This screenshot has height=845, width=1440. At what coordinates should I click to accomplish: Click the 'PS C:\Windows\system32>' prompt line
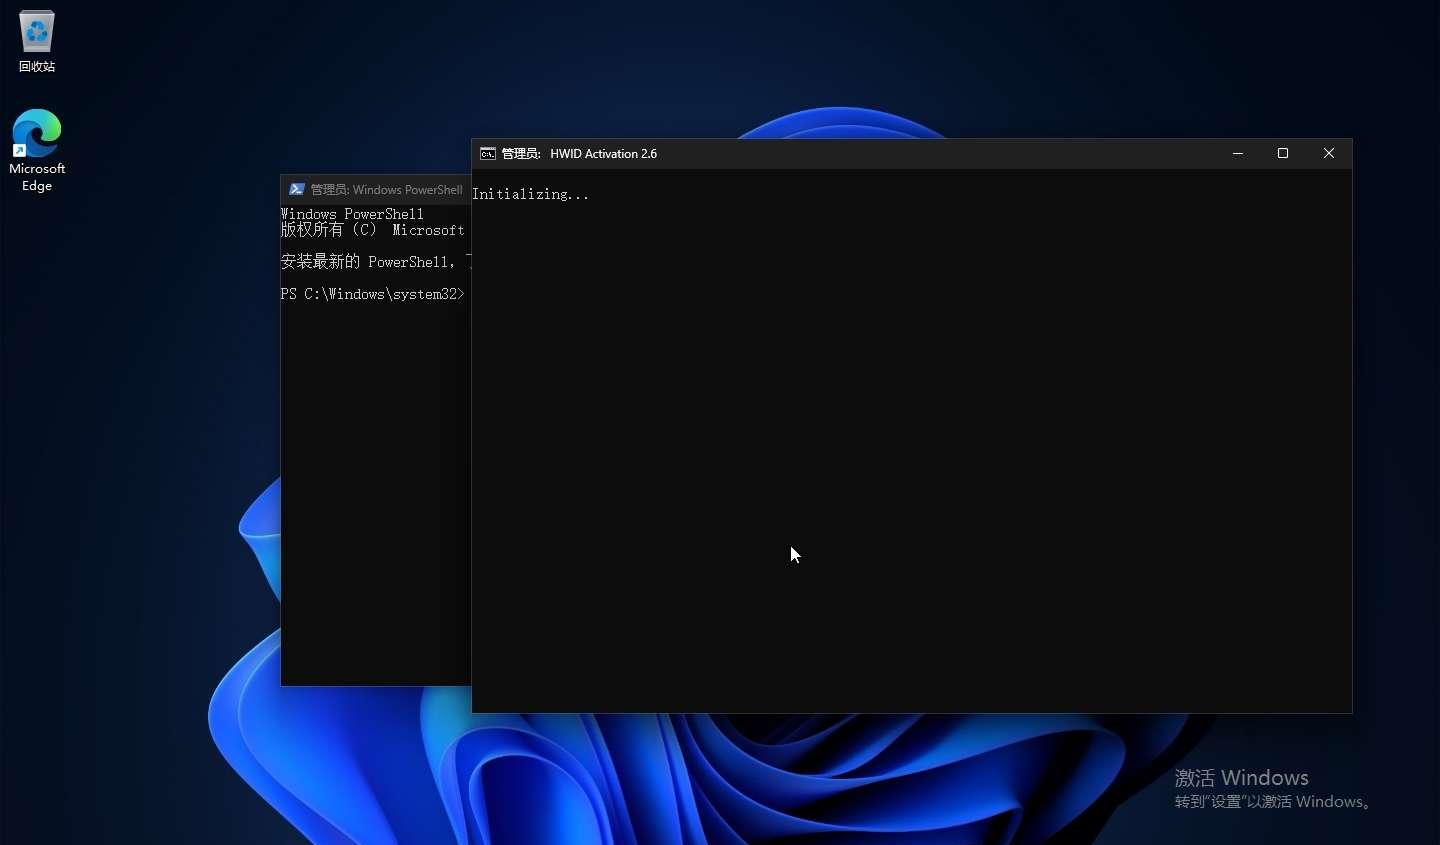click(373, 294)
